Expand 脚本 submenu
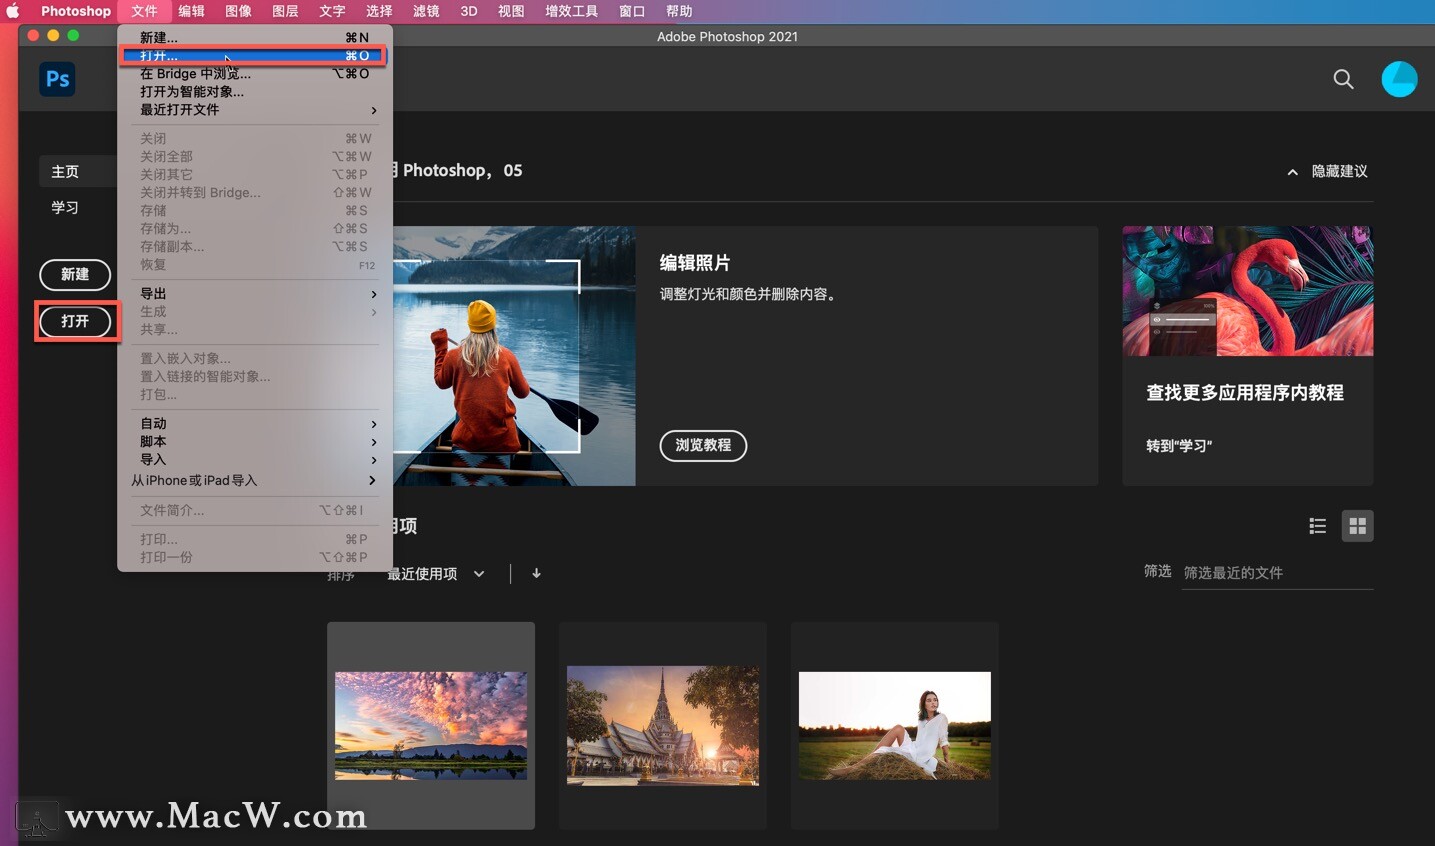The height and width of the screenshot is (846, 1435). point(254,442)
